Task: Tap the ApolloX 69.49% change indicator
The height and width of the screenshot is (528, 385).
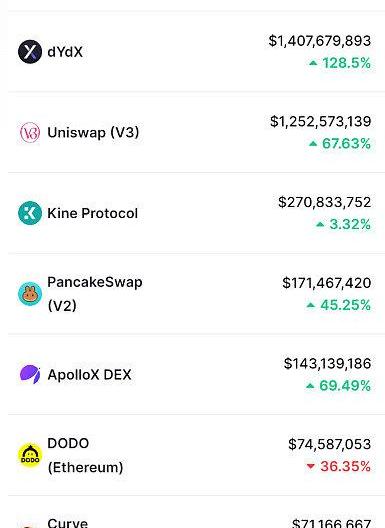Action: pyautogui.click(x=338, y=386)
